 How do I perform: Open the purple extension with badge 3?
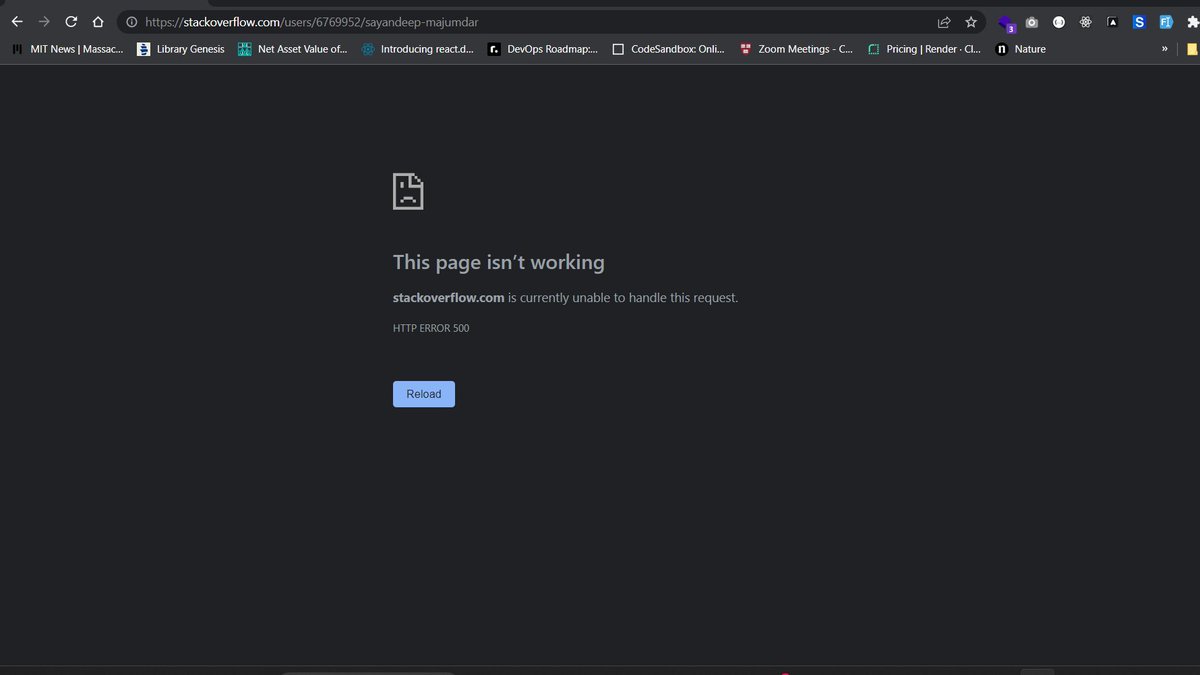pos(1007,23)
